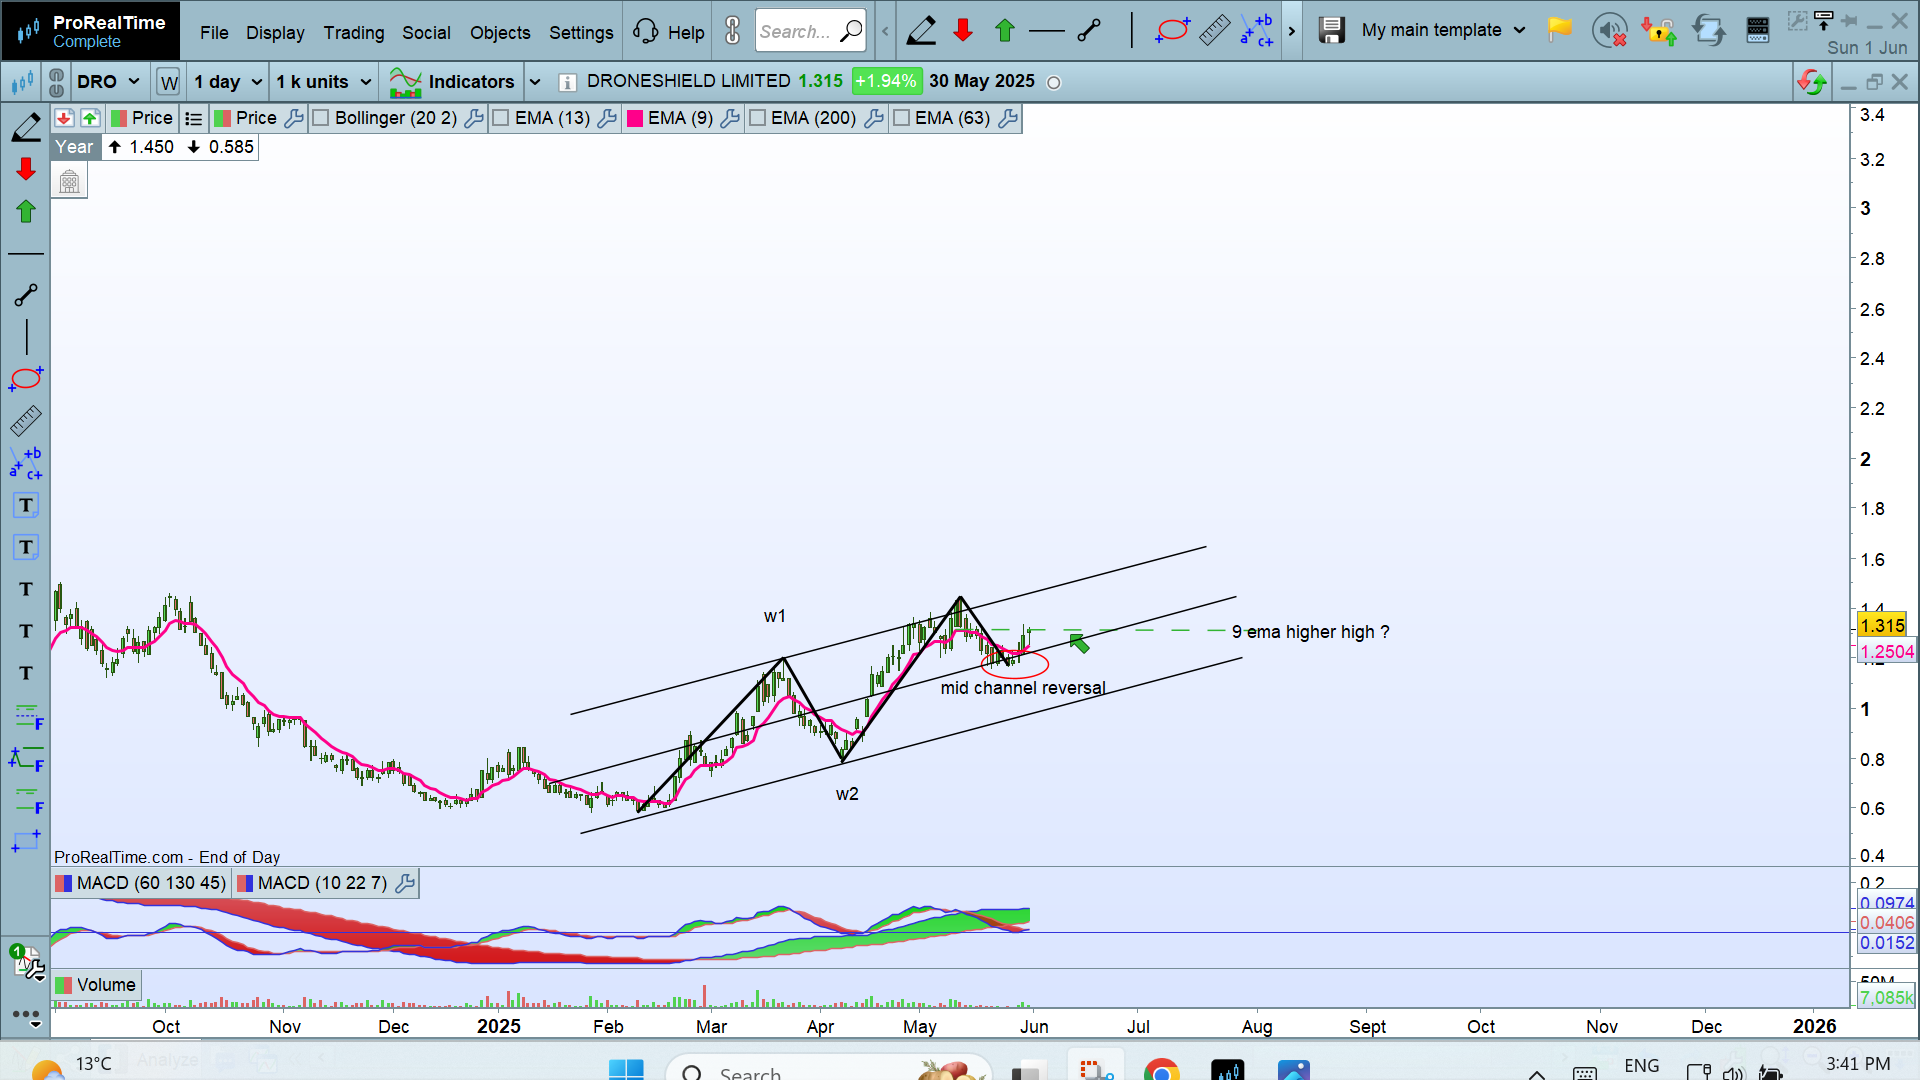Click in the ProRealTime search field
This screenshot has height=1080, width=1920.
click(810, 31)
